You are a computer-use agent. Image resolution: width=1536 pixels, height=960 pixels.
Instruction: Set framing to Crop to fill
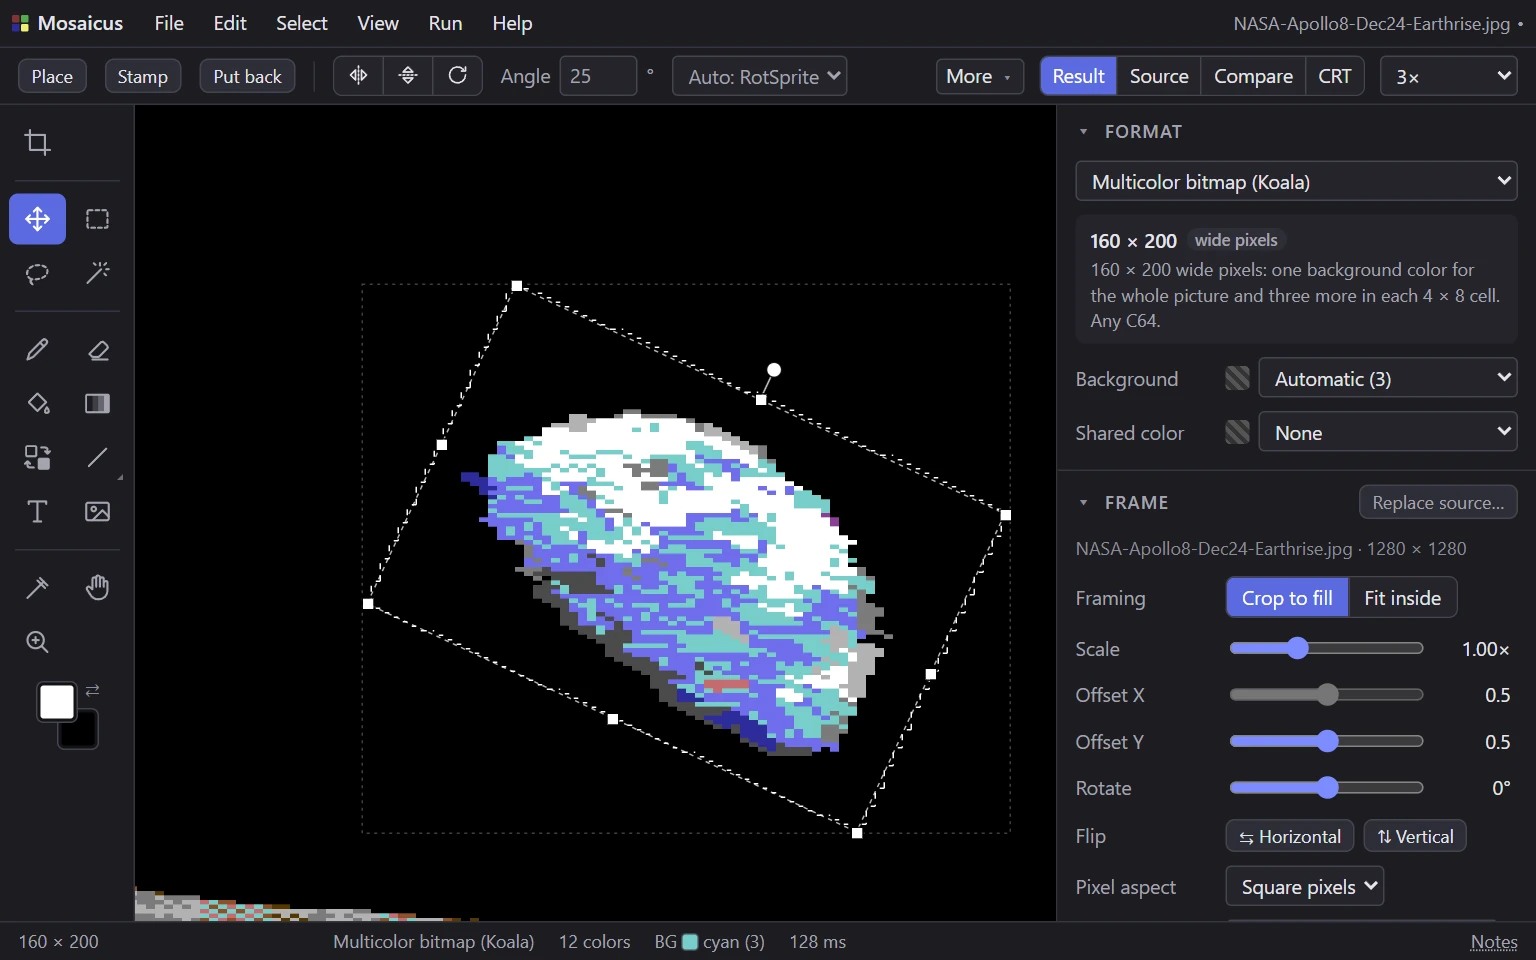pyautogui.click(x=1287, y=598)
